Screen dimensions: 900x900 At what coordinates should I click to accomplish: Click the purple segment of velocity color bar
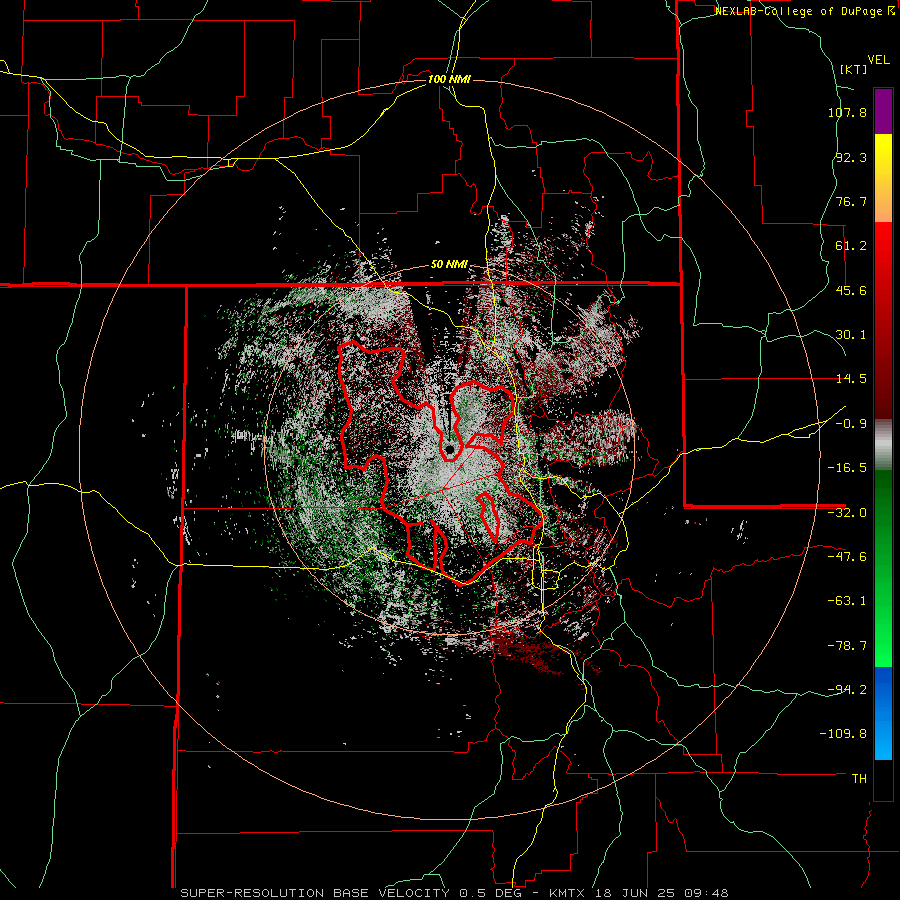(883, 111)
